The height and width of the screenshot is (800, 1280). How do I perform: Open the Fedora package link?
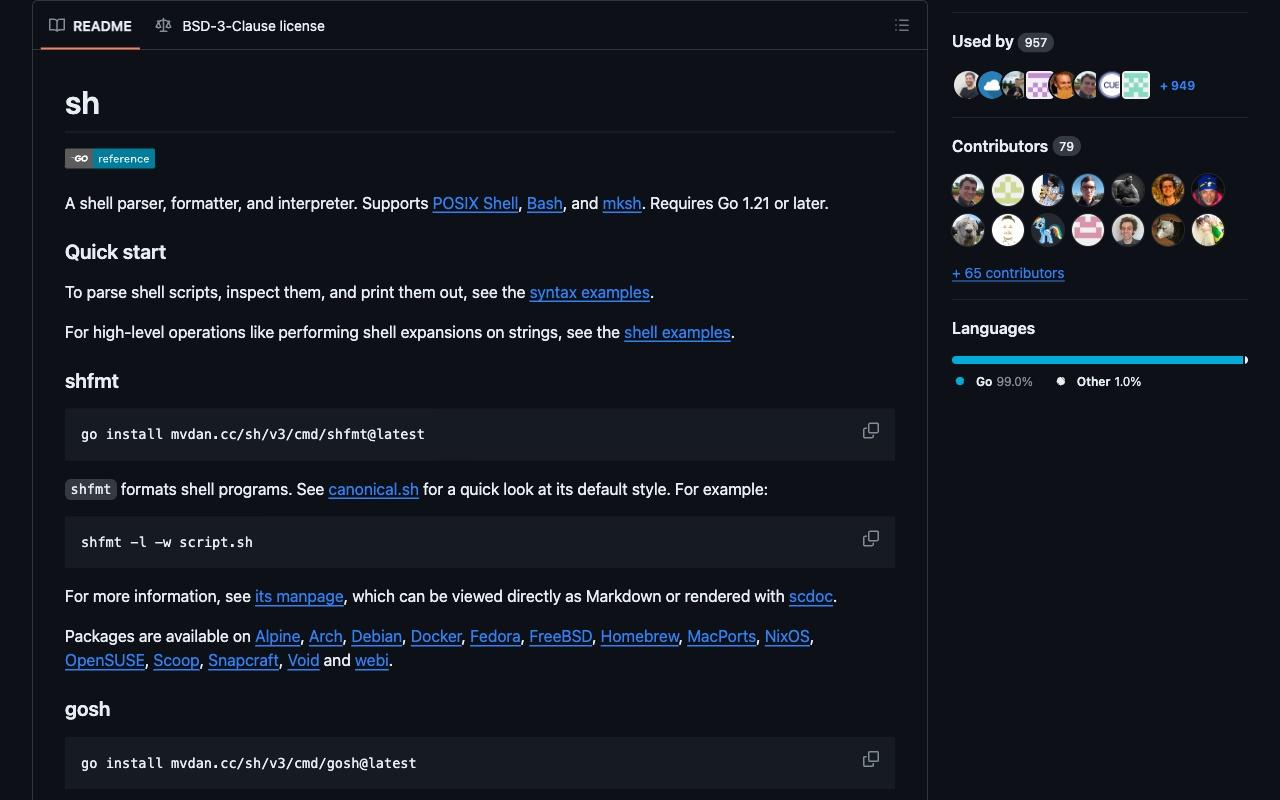pyautogui.click(x=495, y=636)
